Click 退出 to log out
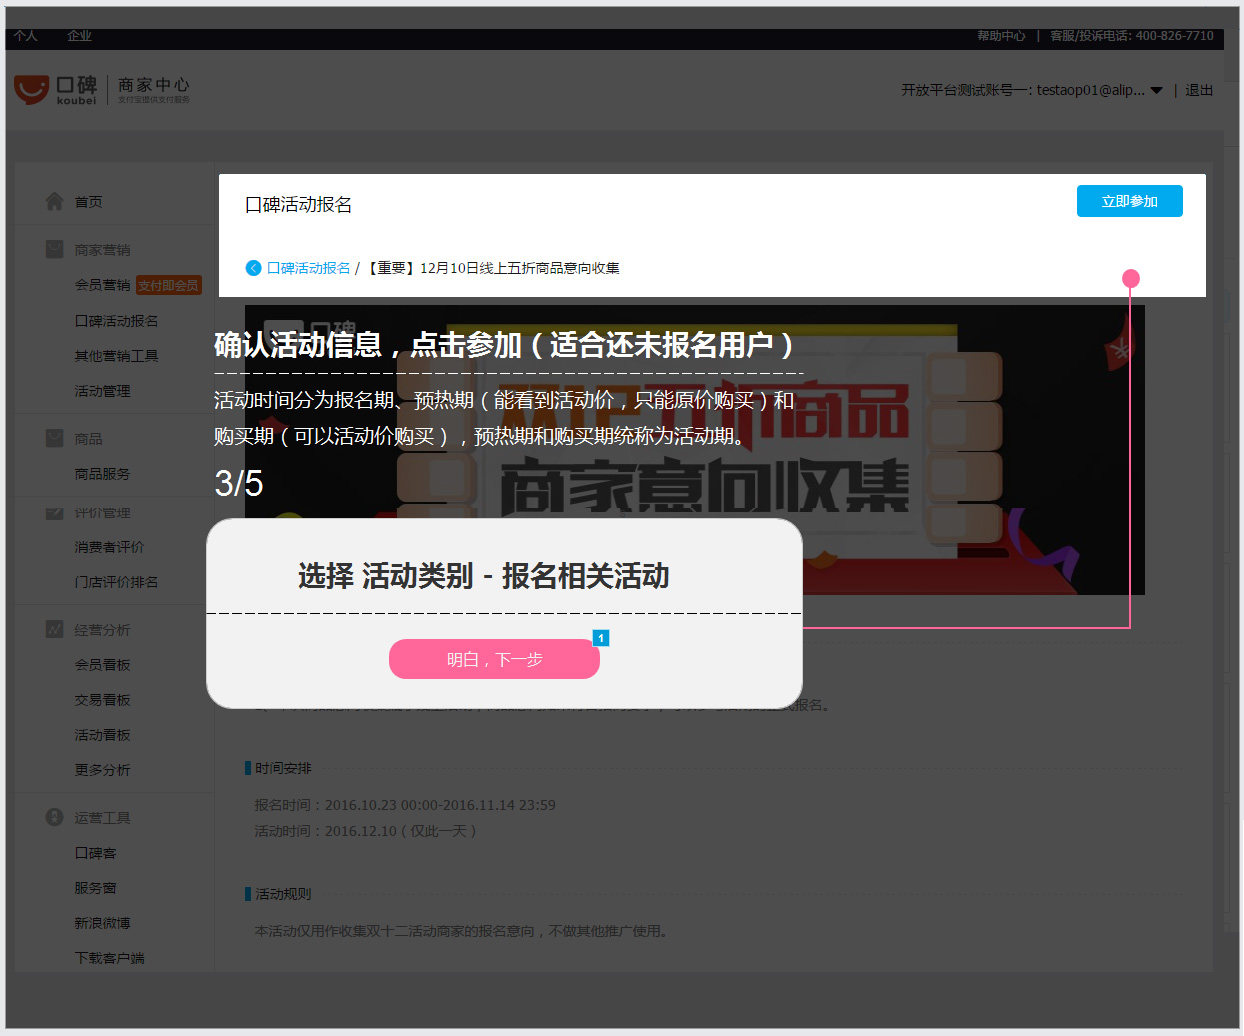This screenshot has height=1036, width=1244. pyautogui.click(x=1199, y=90)
